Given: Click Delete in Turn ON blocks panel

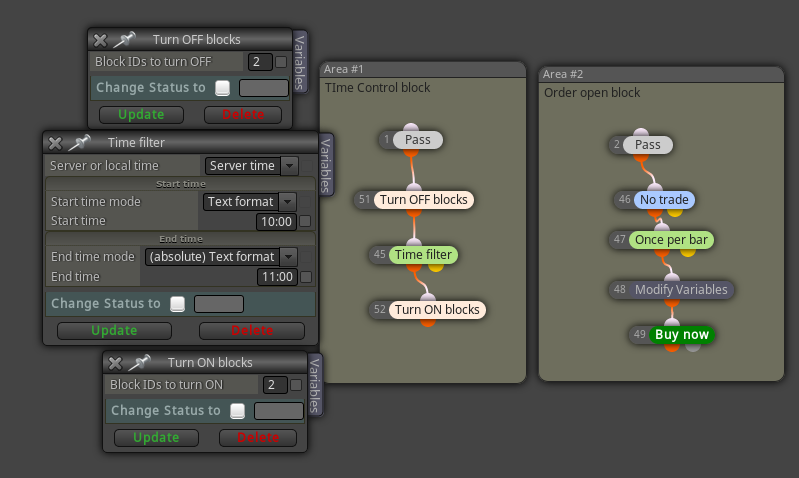Looking at the screenshot, I should [x=258, y=438].
